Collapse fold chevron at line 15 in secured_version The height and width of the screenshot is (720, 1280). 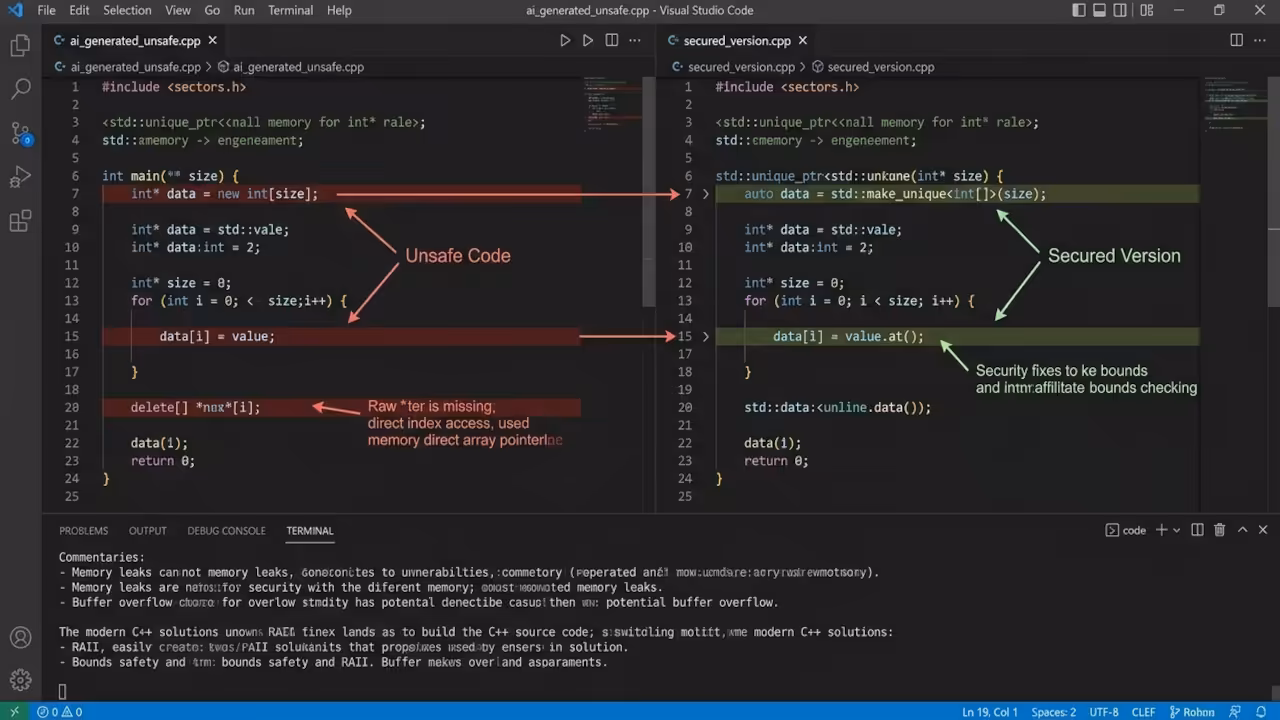[x=705, y=336]
